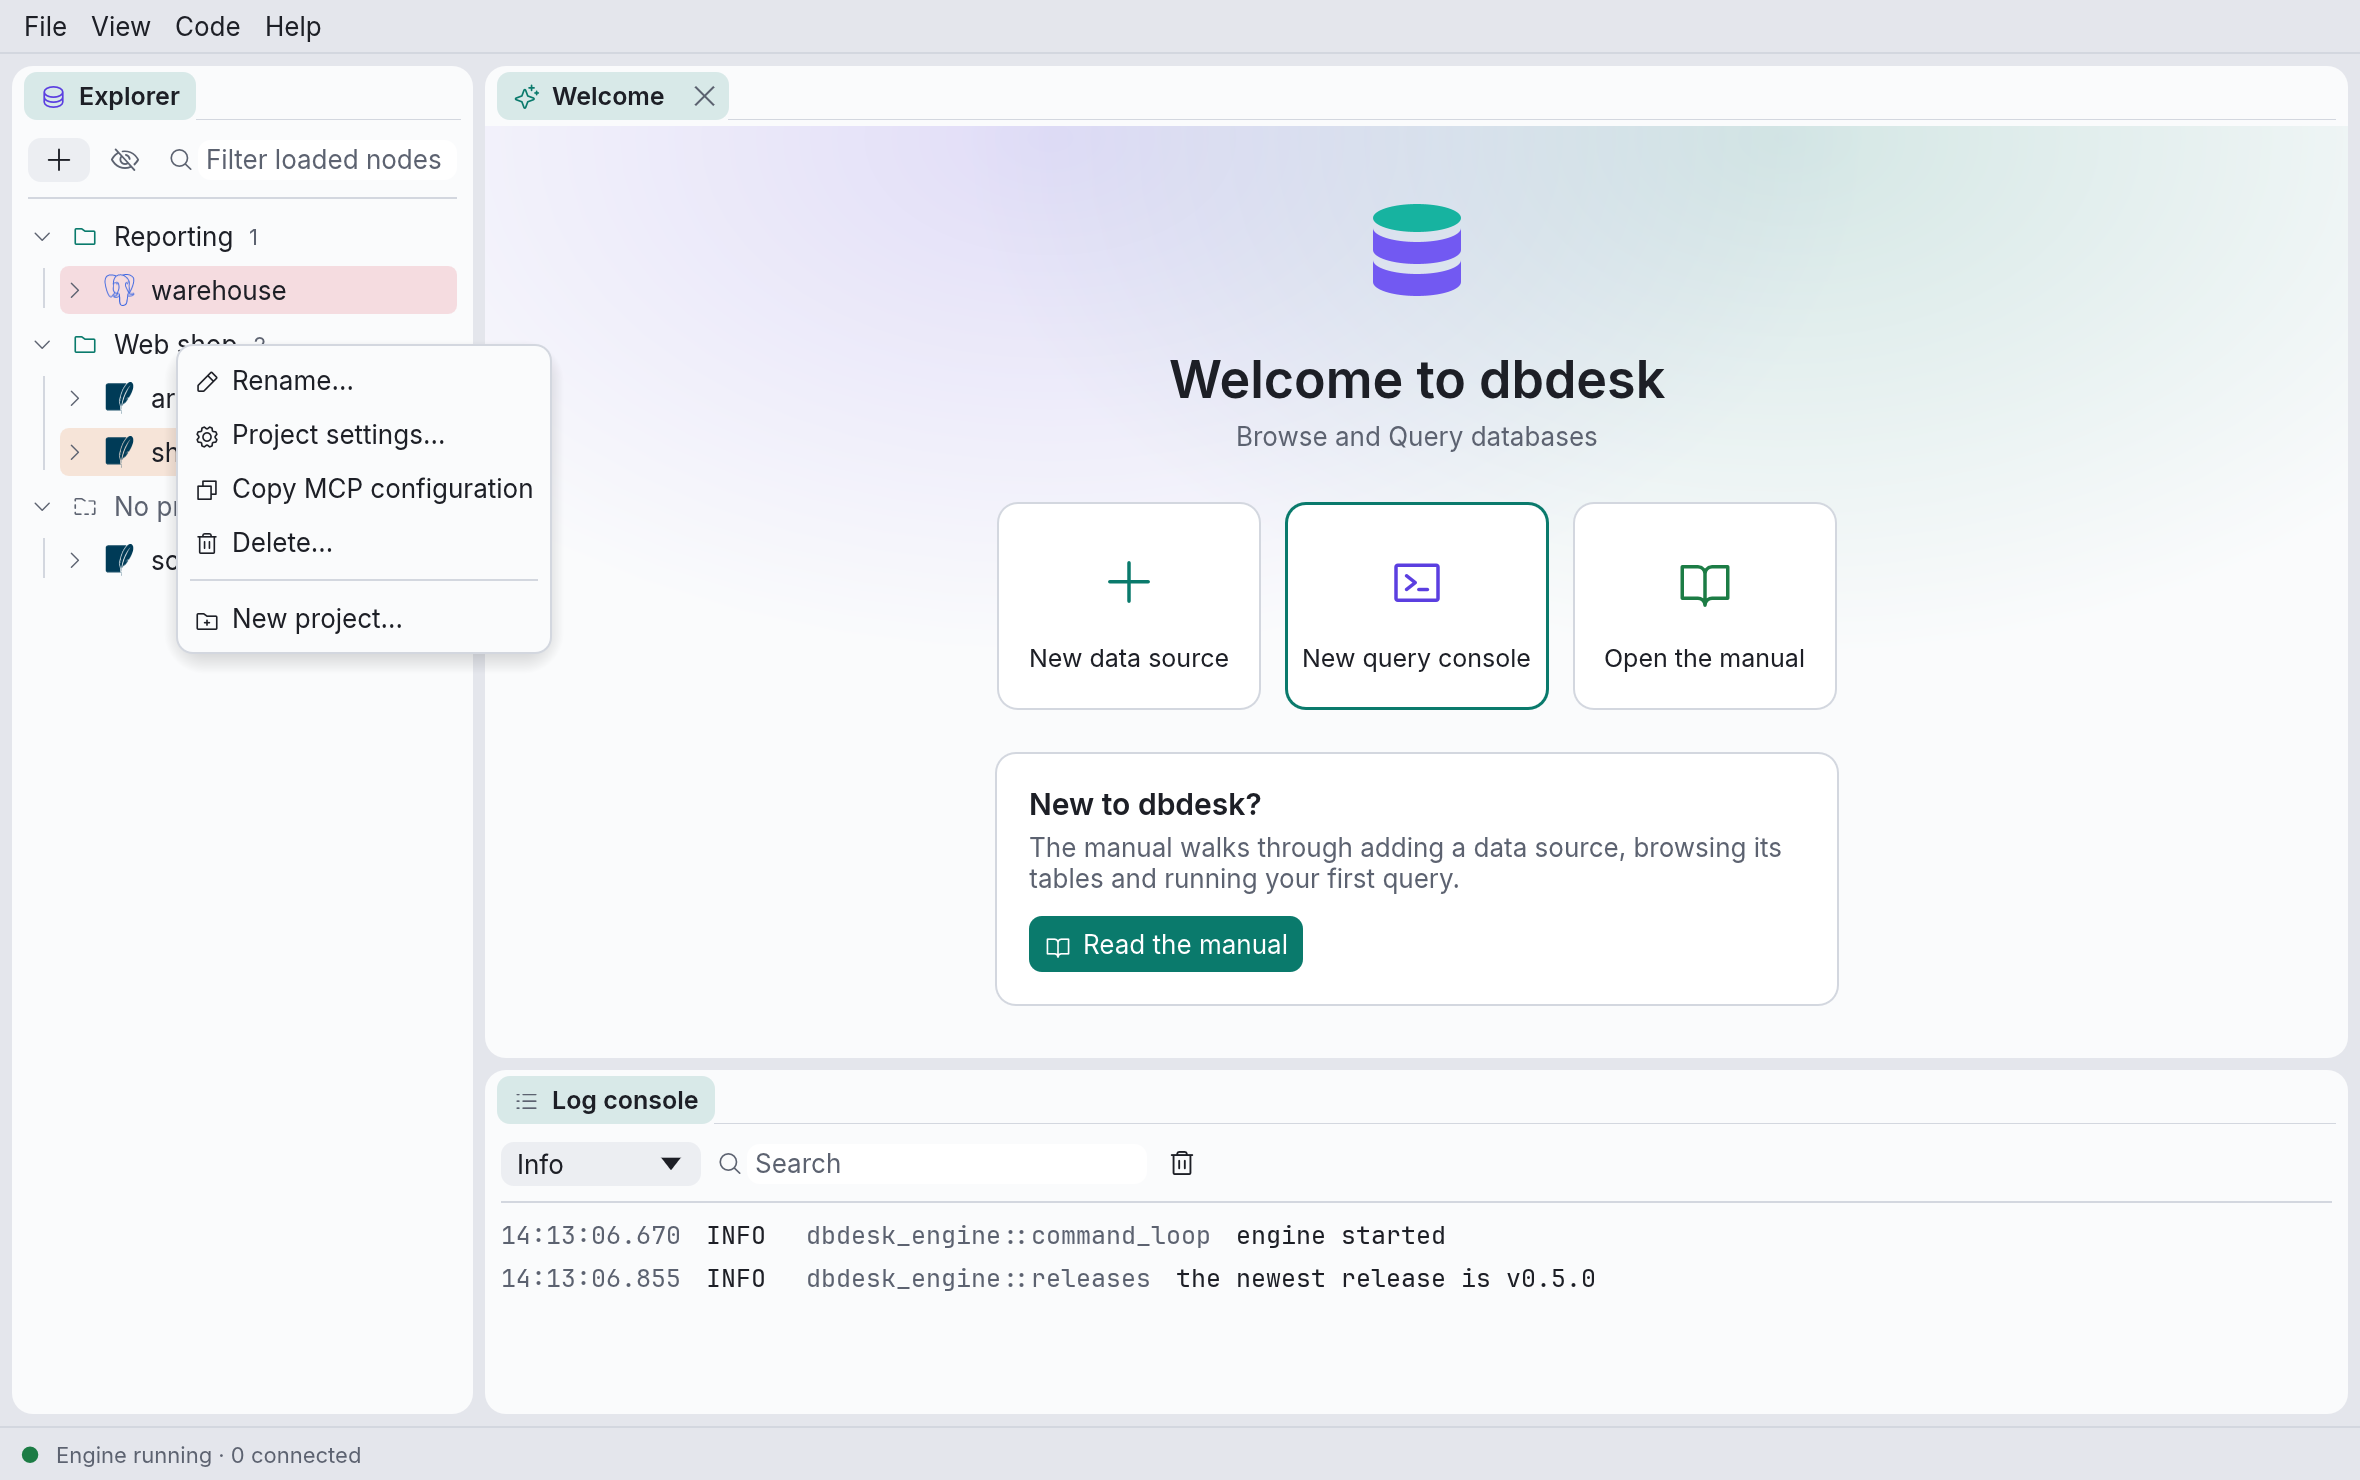Select the warehouse PostgreSQL elephant icon
2360x1480 pixels.
[x=120, y=290]
